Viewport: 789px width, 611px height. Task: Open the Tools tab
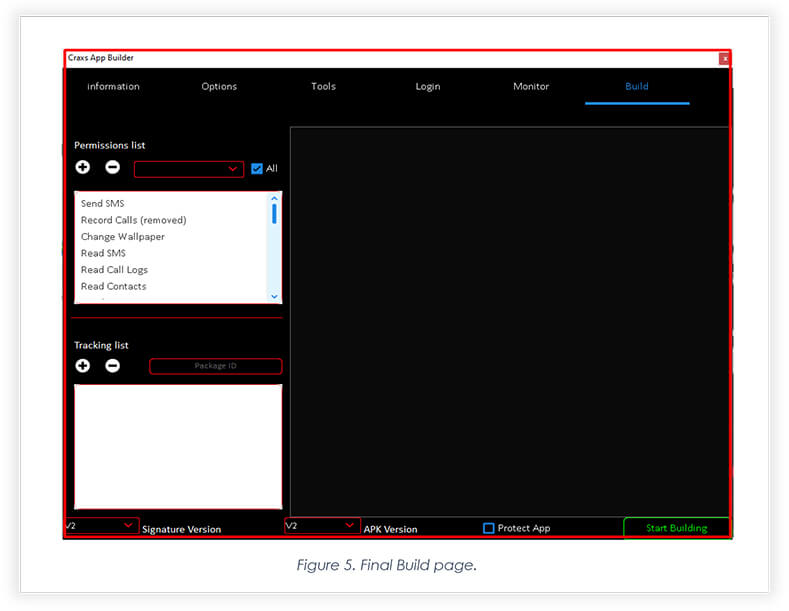tap(323, 87)
